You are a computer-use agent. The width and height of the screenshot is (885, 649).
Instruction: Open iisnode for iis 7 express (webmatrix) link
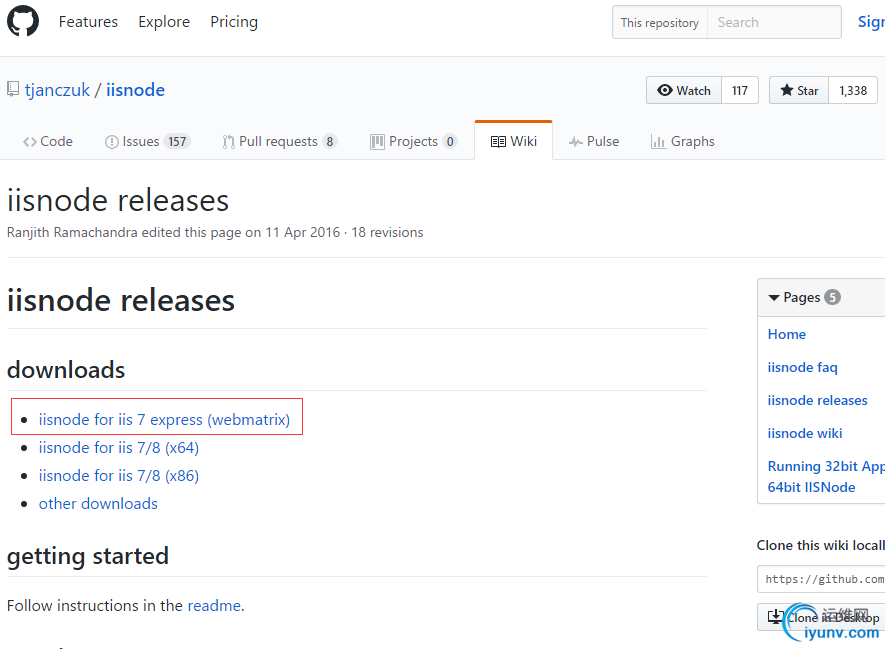tap(164, 420)
